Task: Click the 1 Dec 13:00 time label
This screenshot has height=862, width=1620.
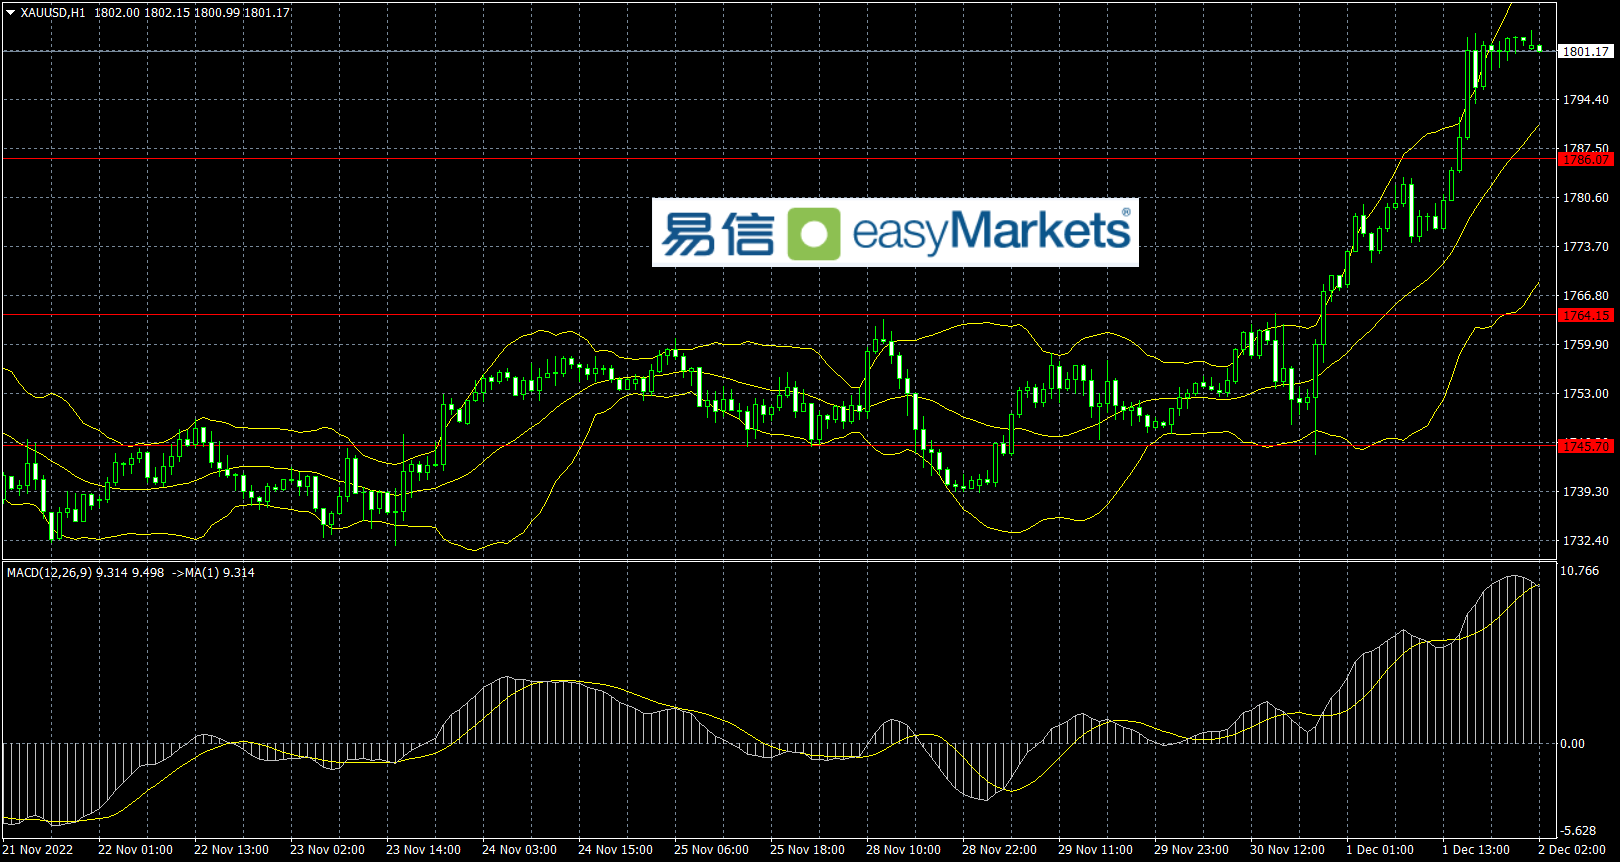Action: click(x=1476, y=850)
